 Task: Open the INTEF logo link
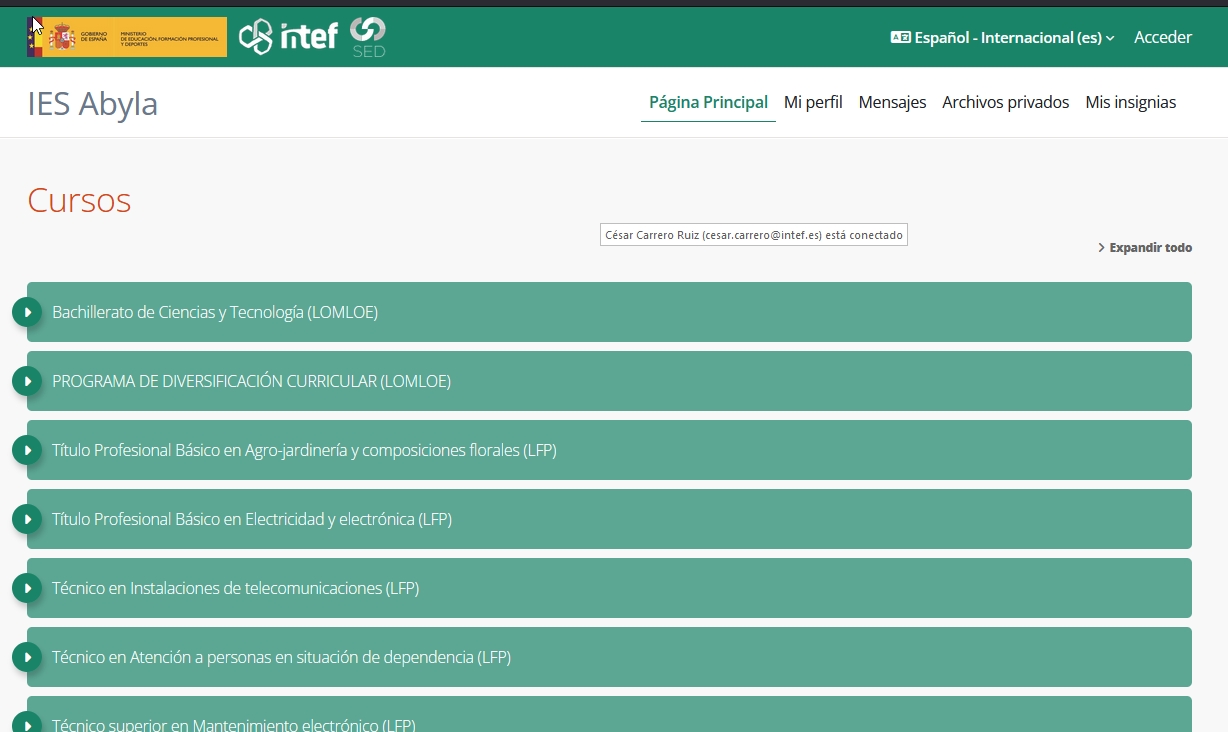pos(288,37)
